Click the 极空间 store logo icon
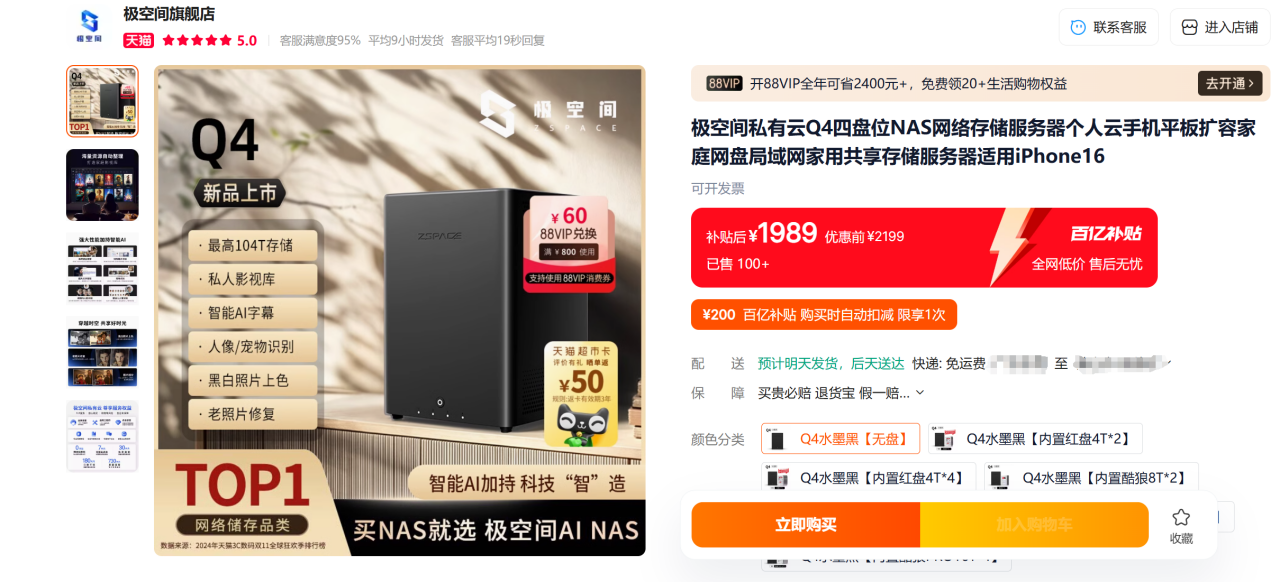 [x=89, y=27]
